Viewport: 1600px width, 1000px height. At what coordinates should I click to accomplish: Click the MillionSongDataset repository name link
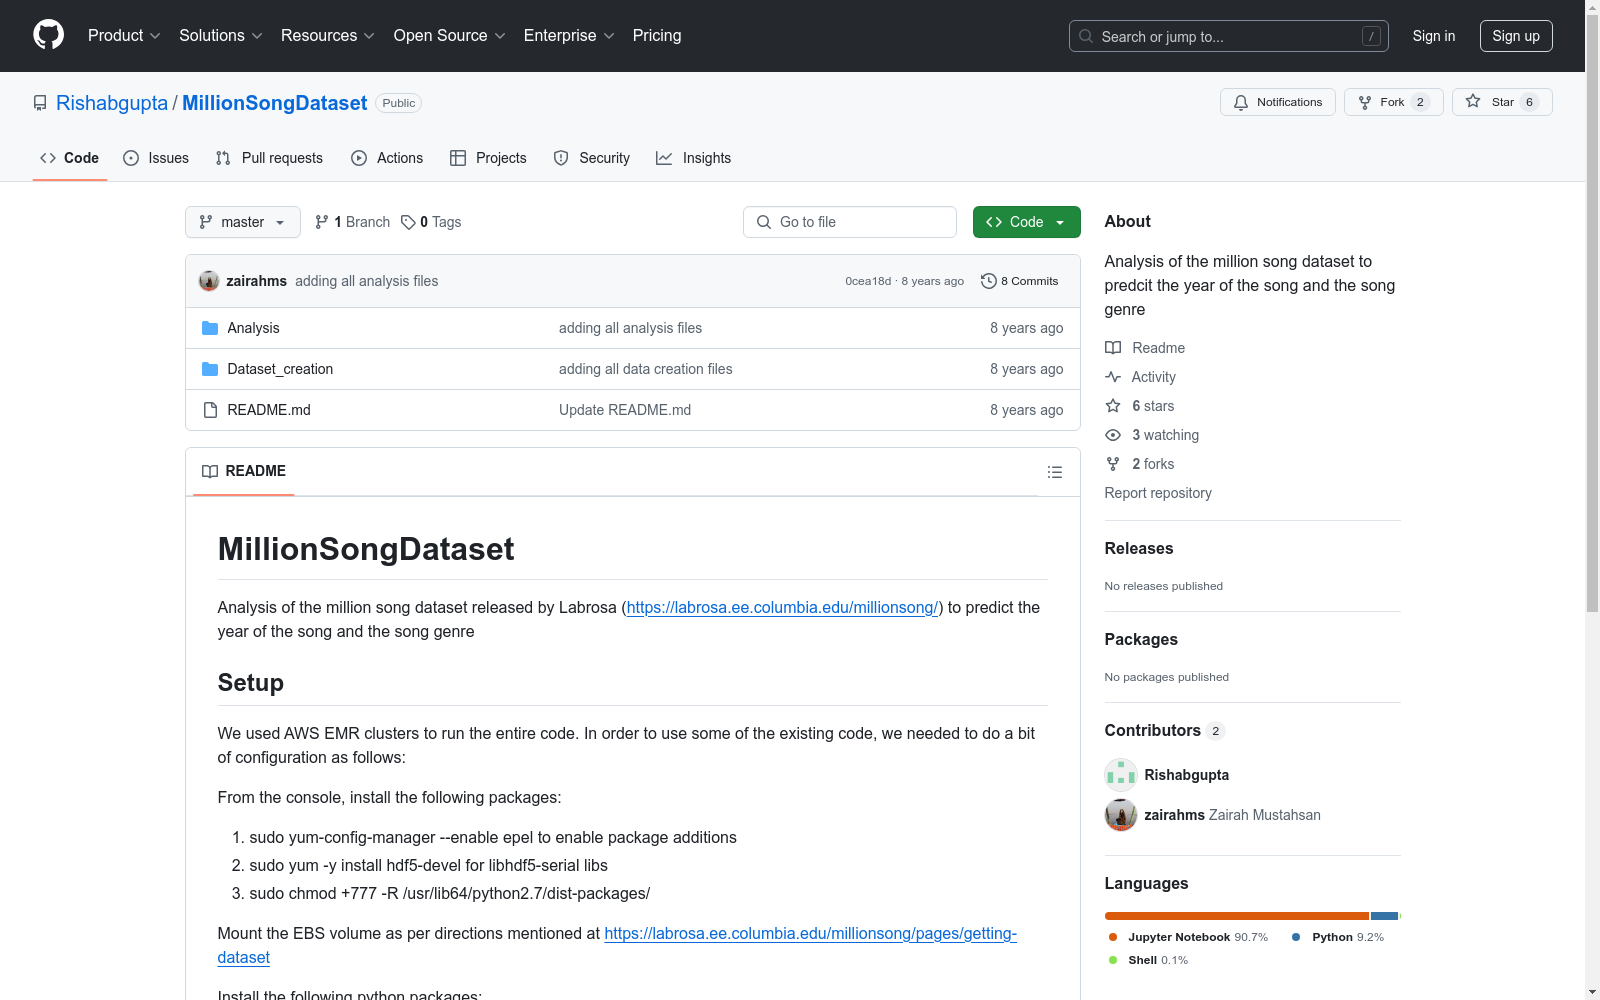[x=275, y=103]
